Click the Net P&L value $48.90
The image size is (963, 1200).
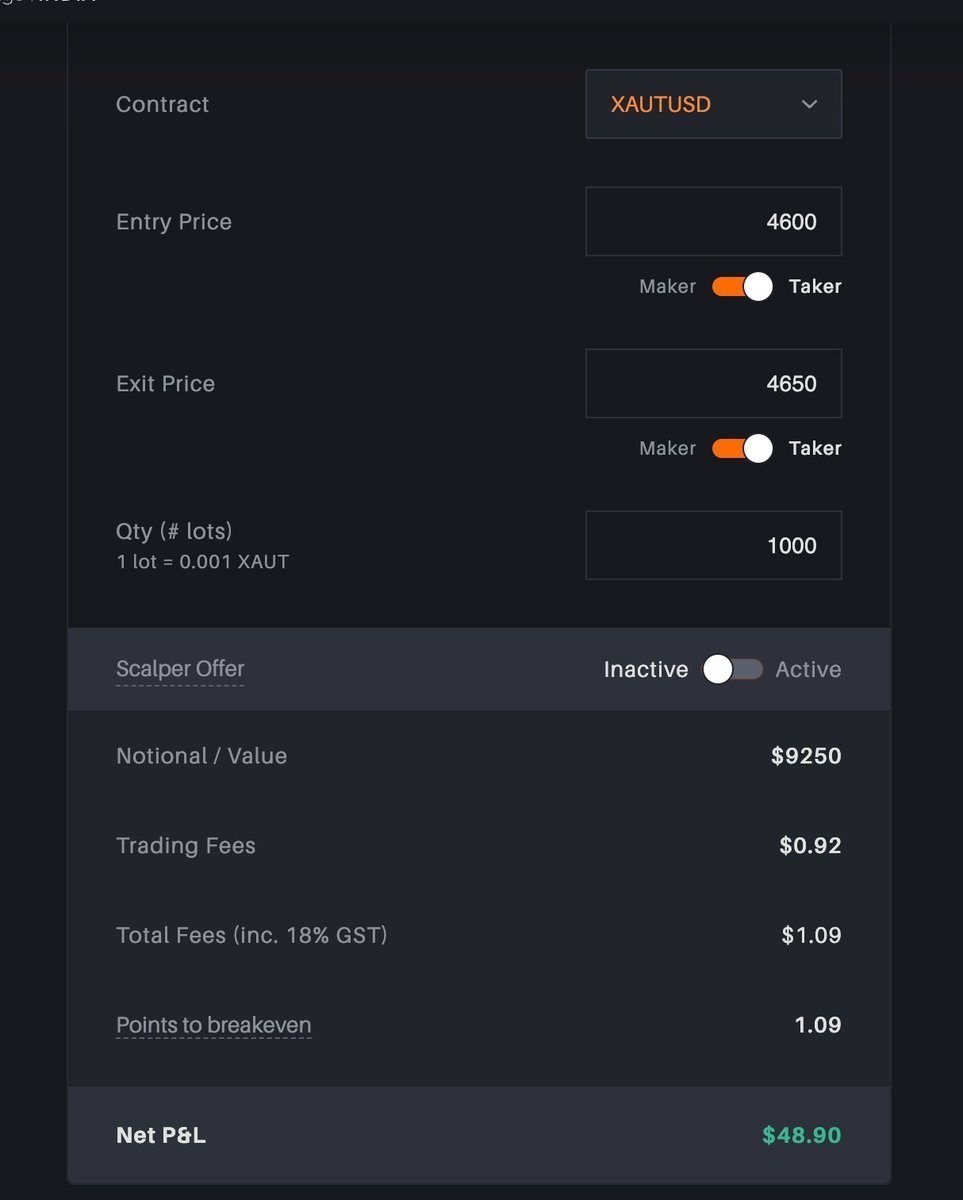(802, 1135)
